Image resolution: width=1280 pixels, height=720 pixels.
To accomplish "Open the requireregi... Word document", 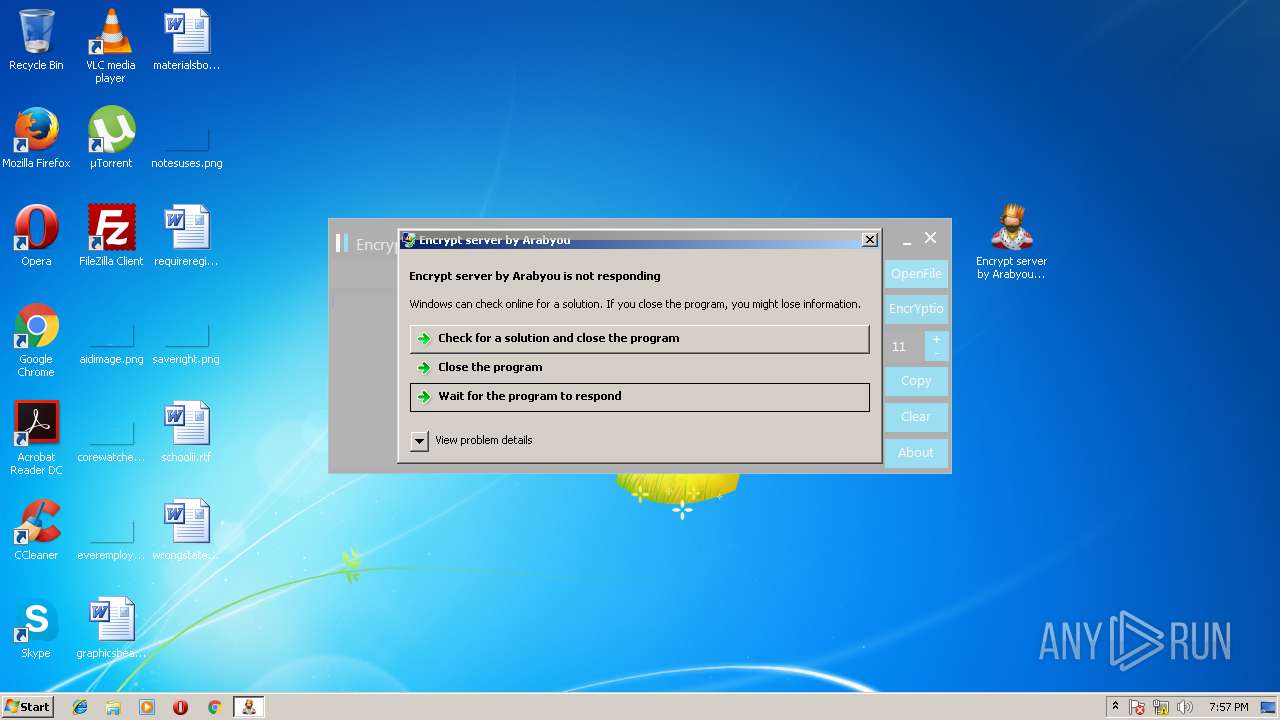I will coord(186,236).
